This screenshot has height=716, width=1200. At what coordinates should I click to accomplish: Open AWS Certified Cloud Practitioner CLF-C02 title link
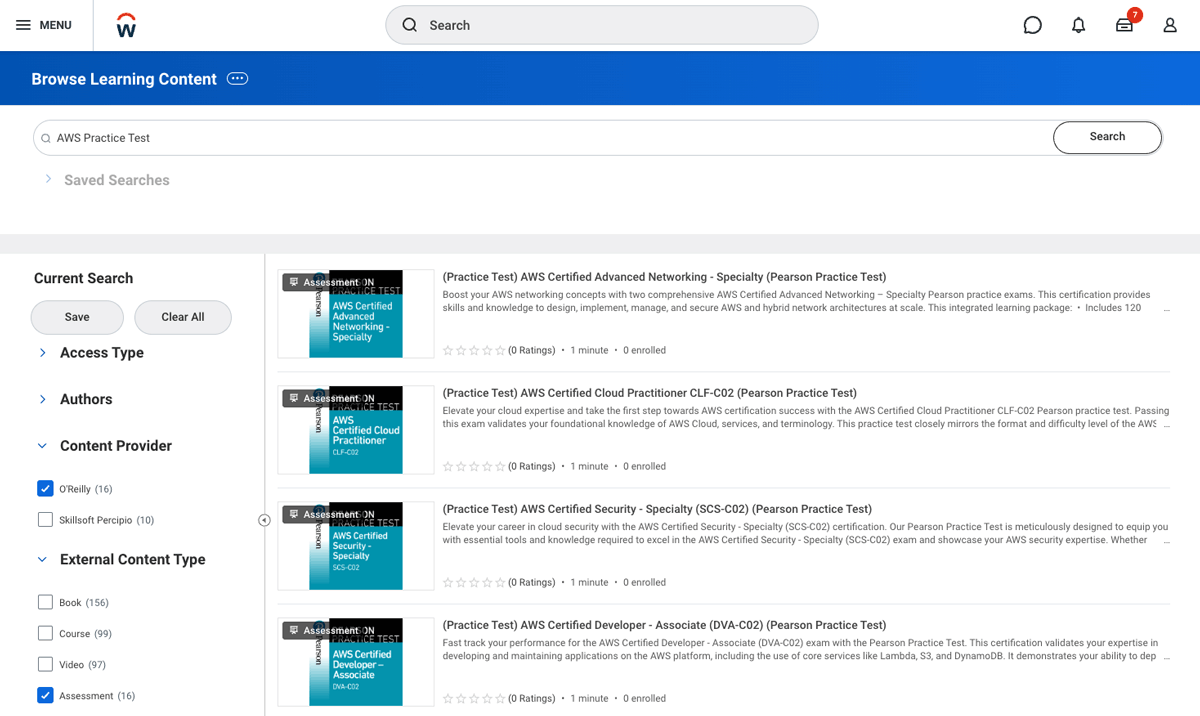point(650,393)
